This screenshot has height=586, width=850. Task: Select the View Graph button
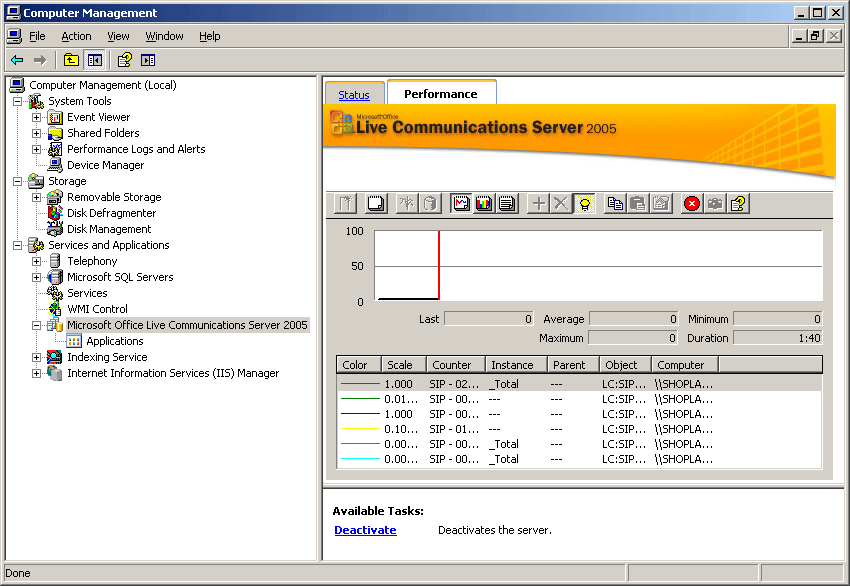tap(461, 204)
